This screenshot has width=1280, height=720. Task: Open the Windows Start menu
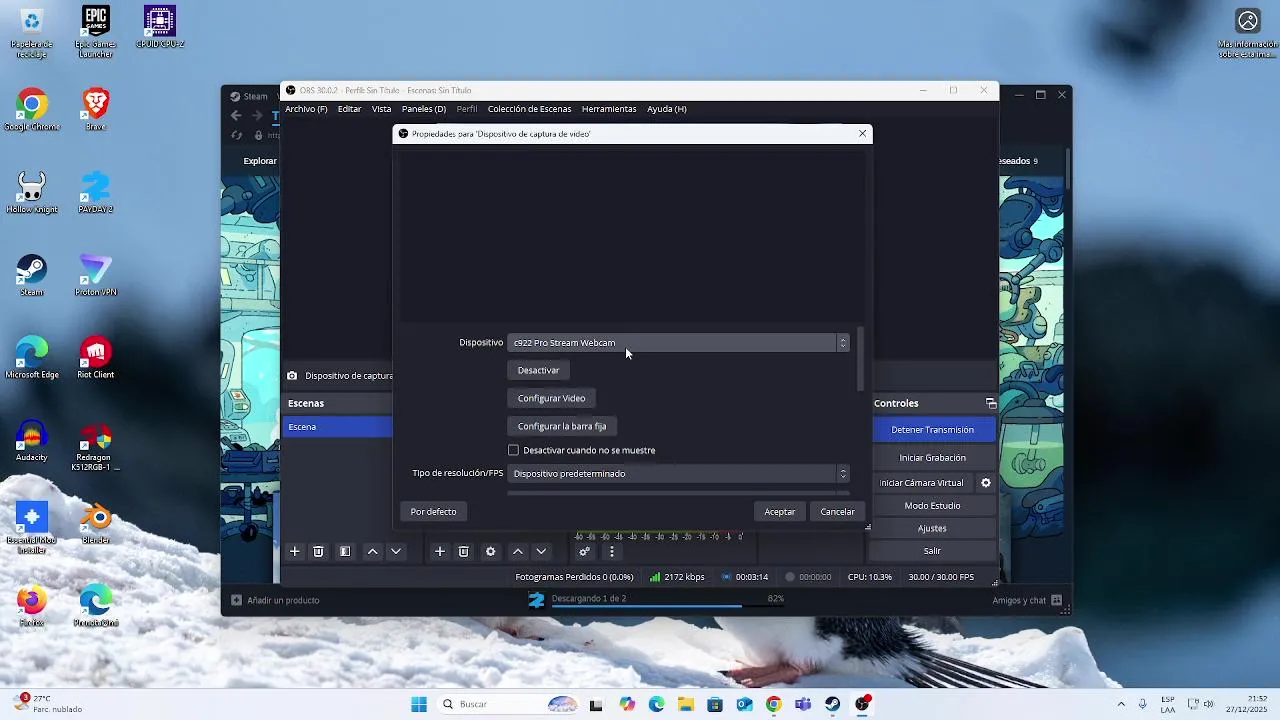click(x=419, y=704)
